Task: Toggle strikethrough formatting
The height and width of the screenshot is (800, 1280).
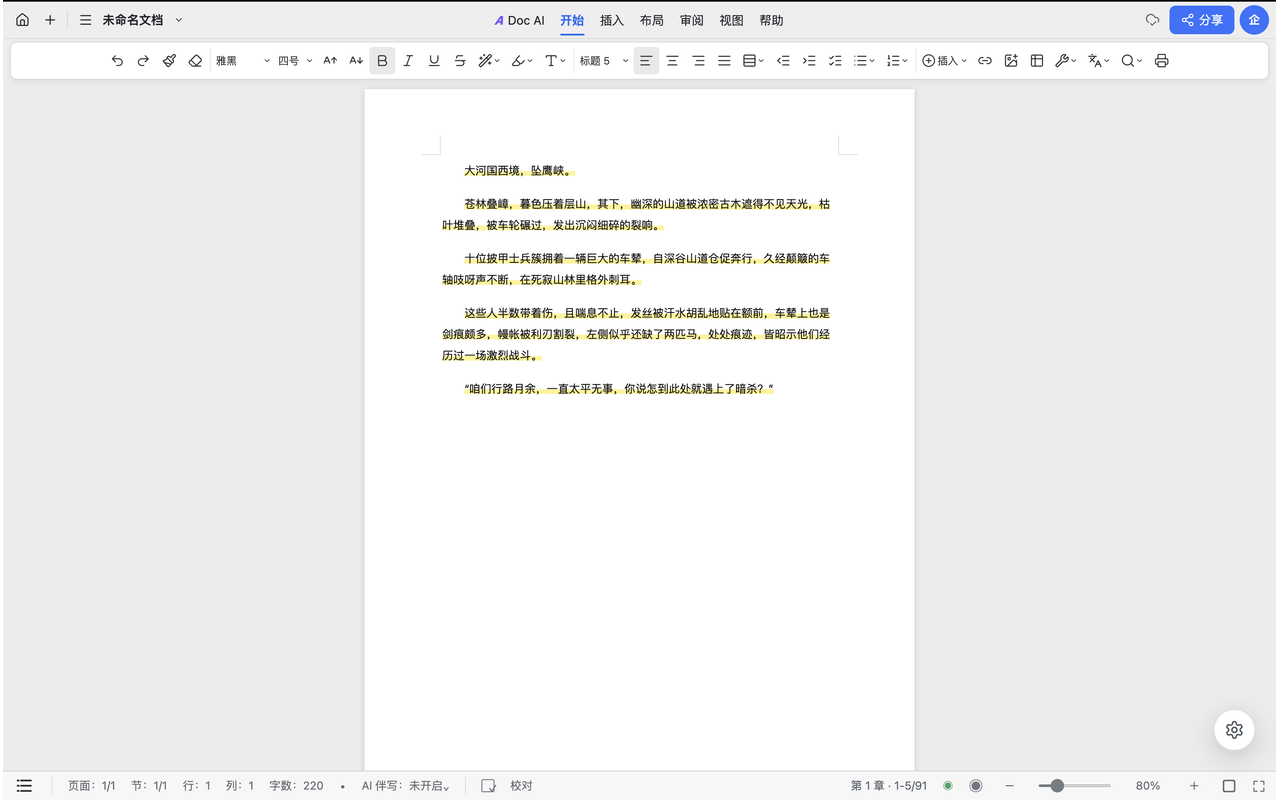Action: click(460, 61)
